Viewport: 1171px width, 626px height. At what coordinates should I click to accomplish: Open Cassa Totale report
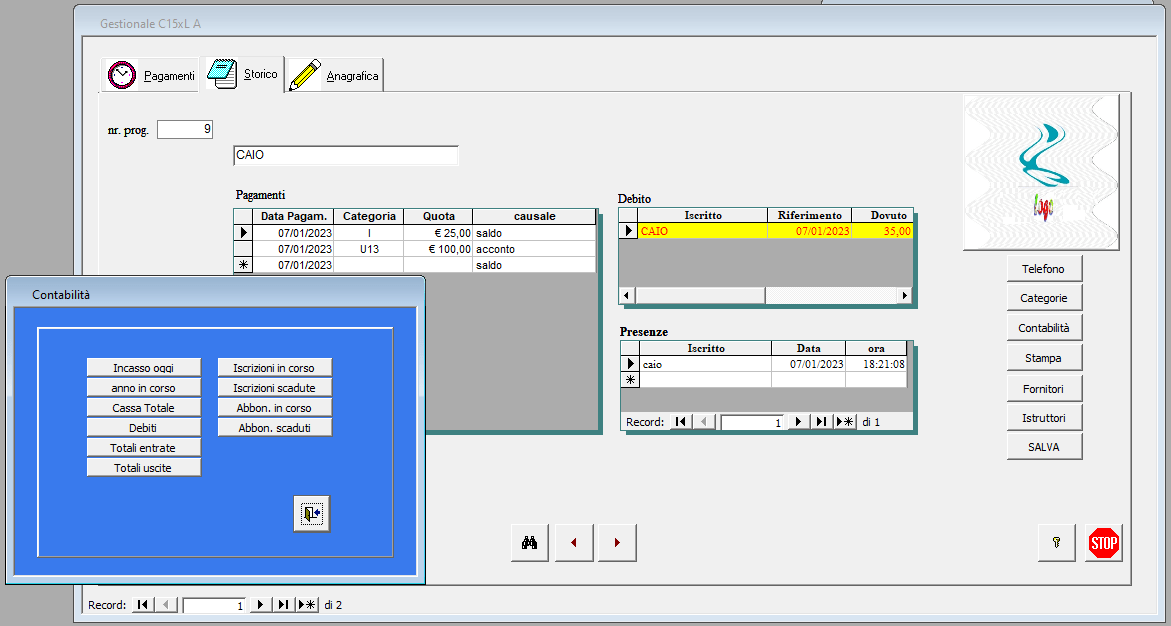point(144,408)
